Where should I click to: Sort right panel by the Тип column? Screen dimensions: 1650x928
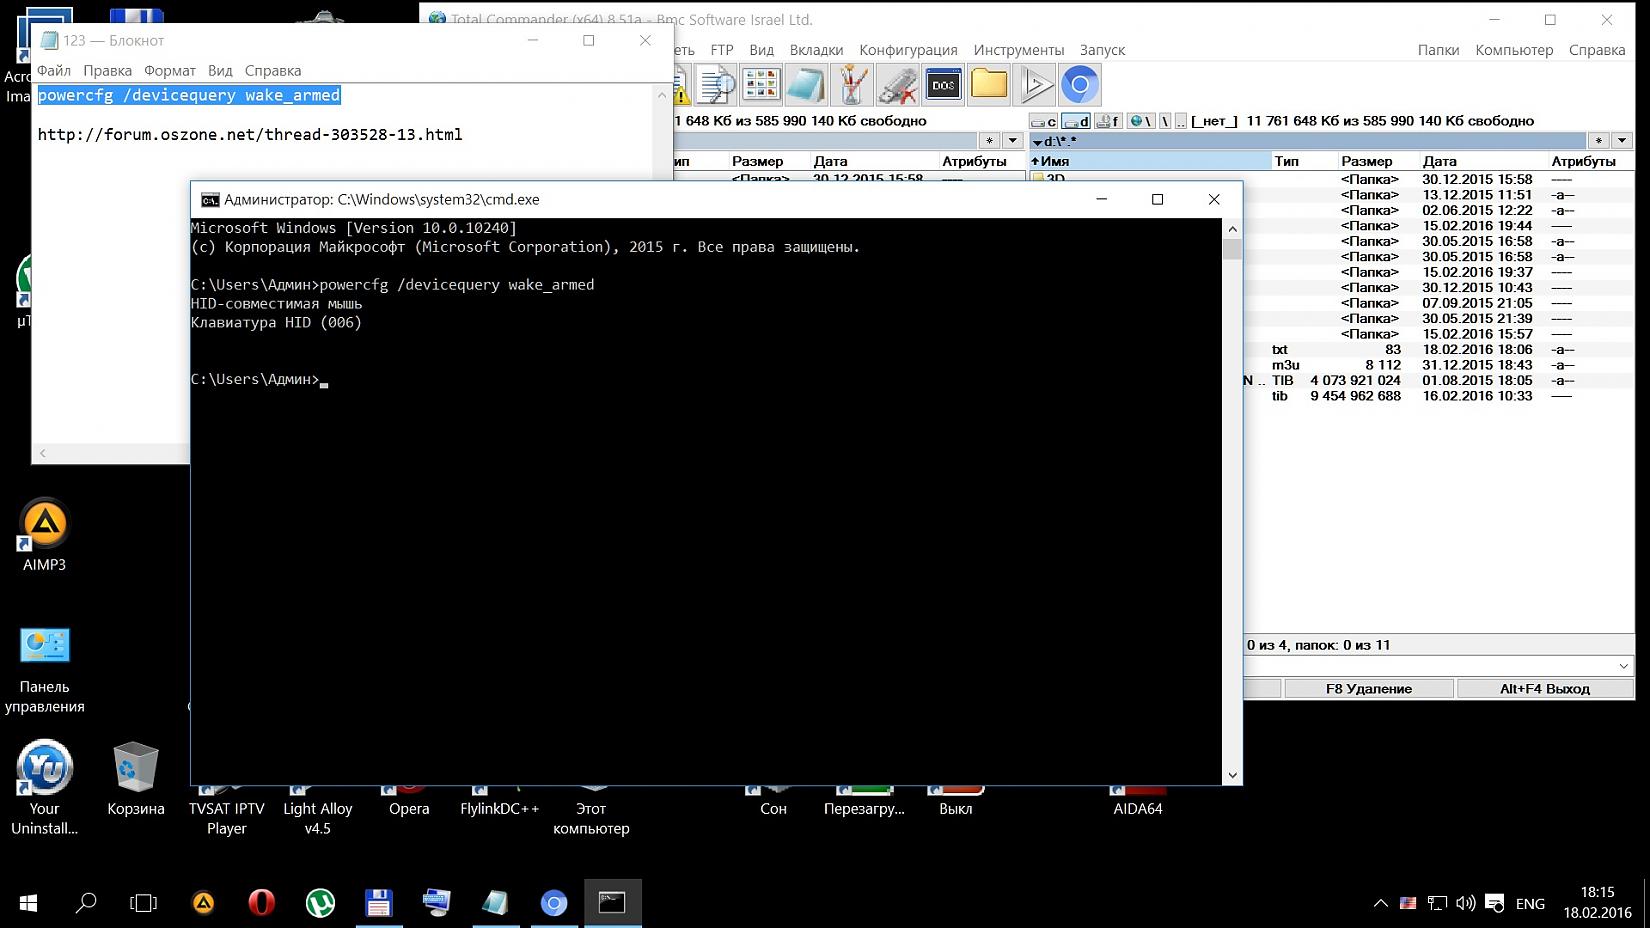tap(1304, 161)
